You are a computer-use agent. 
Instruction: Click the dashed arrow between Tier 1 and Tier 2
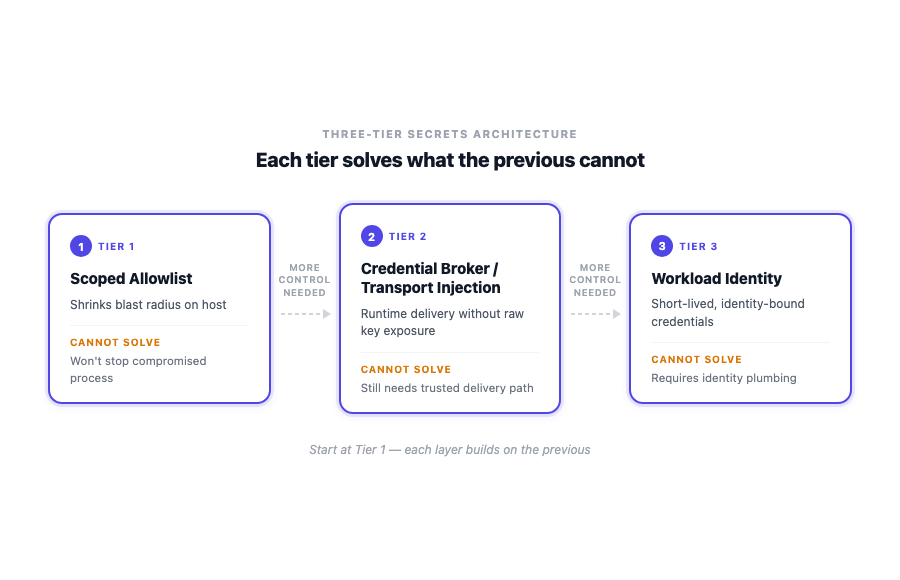coord(305,314)
